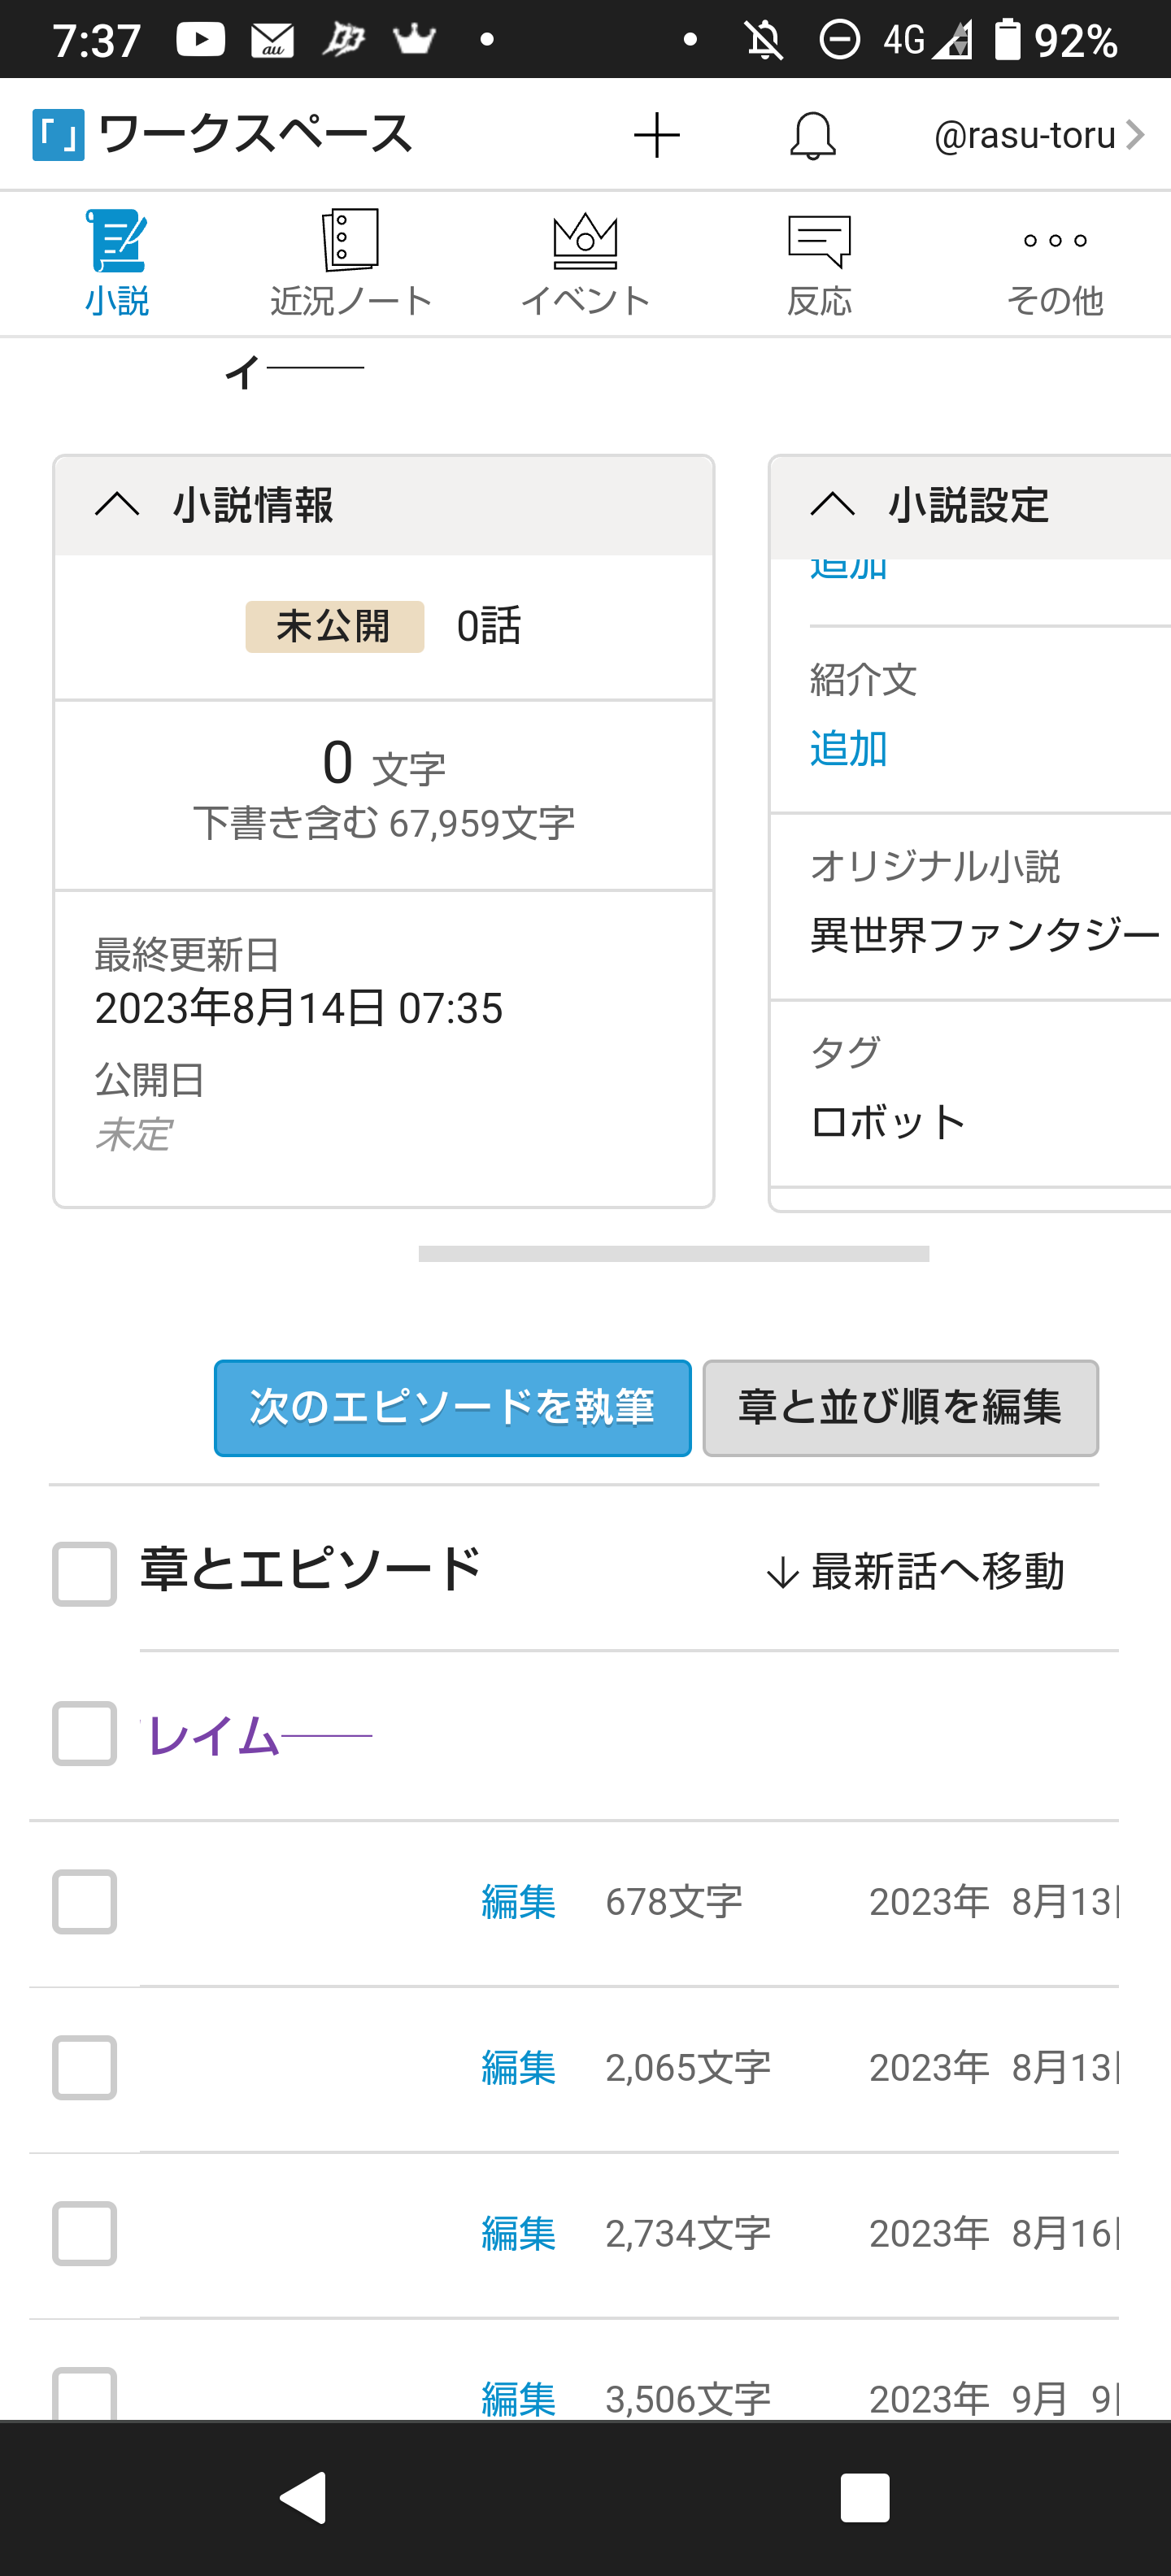
Task: Check the box beside レイム chapter
Action: pos(85,1733)
